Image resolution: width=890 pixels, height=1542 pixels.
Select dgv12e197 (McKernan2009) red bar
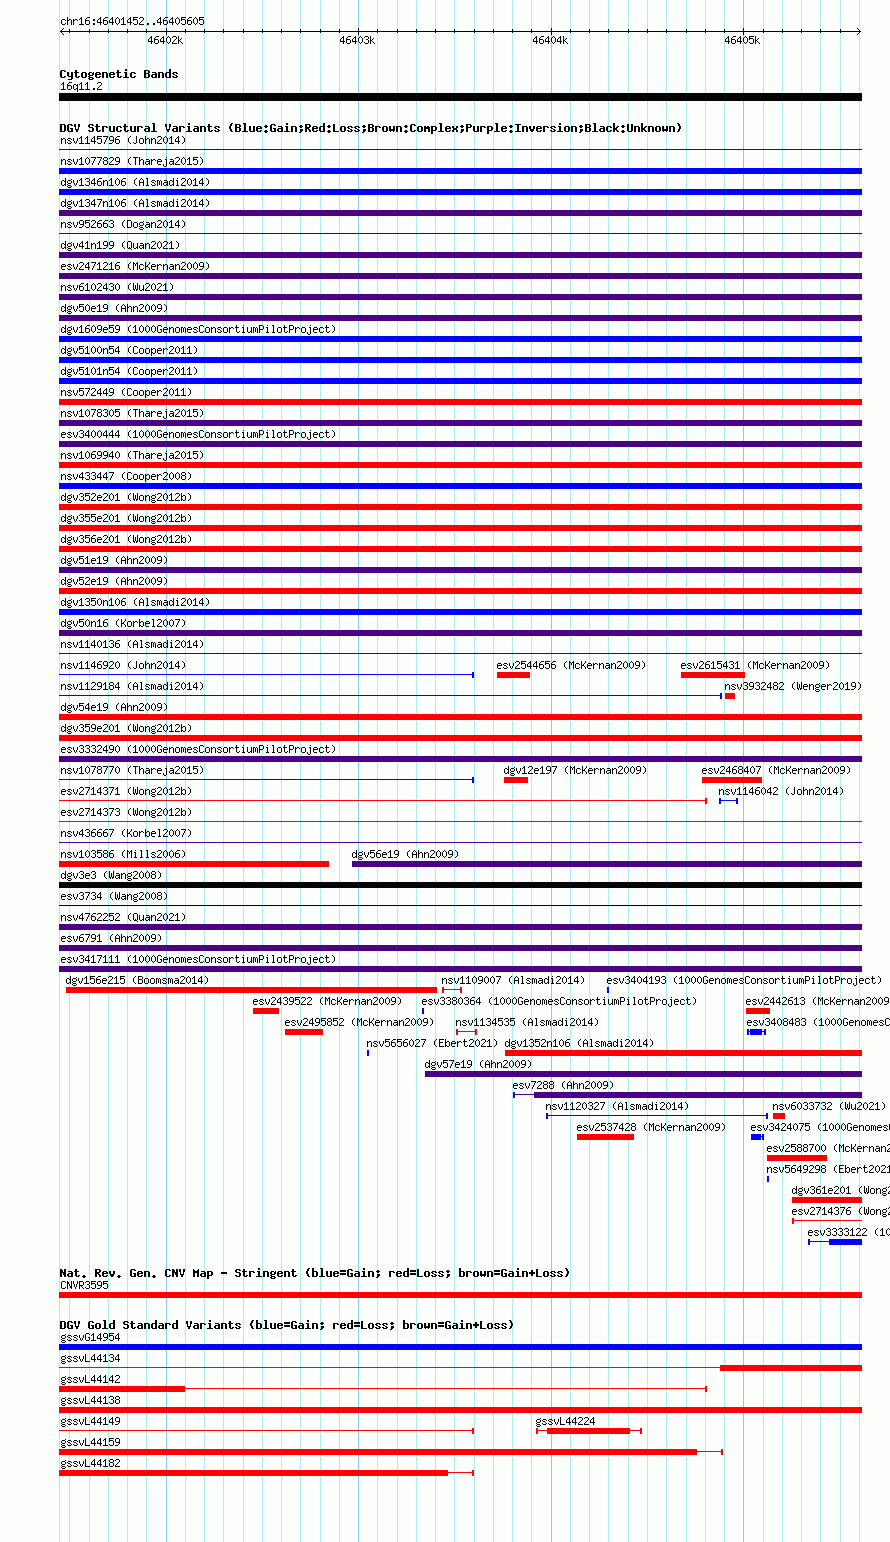coord(516,780)
